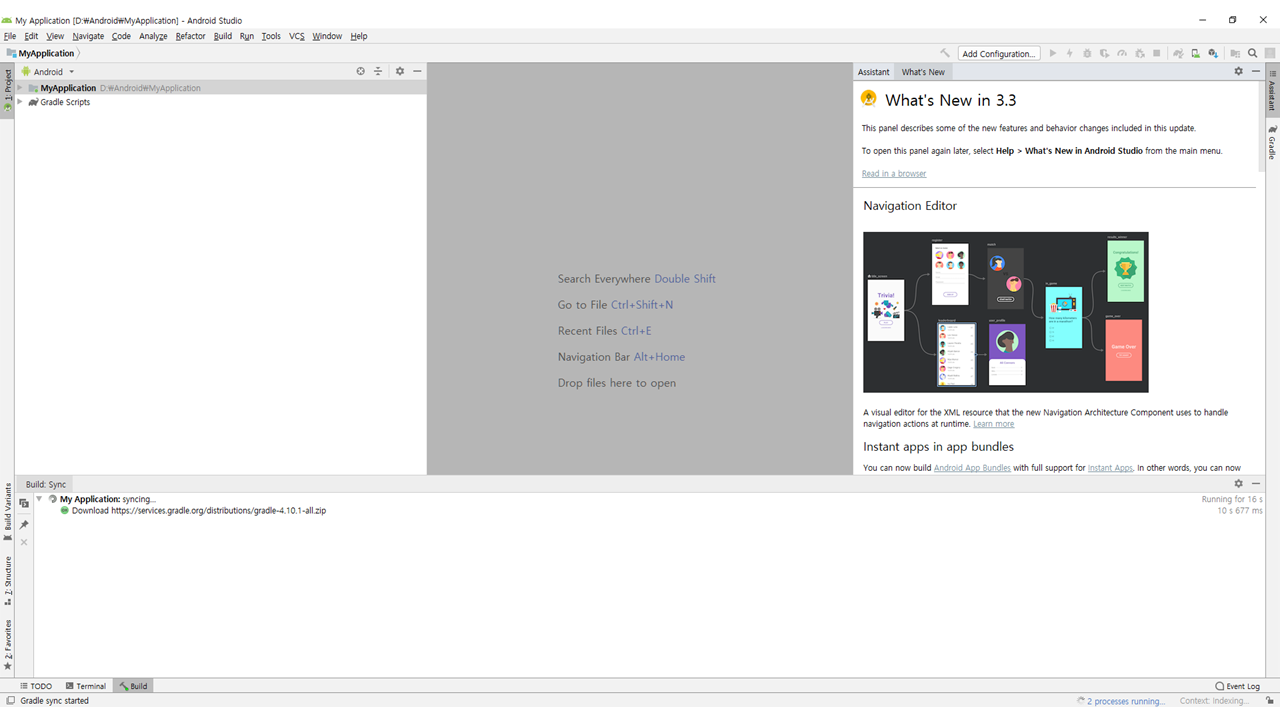Click the Navigation Editor preview image

click(x=1005, y=312)
